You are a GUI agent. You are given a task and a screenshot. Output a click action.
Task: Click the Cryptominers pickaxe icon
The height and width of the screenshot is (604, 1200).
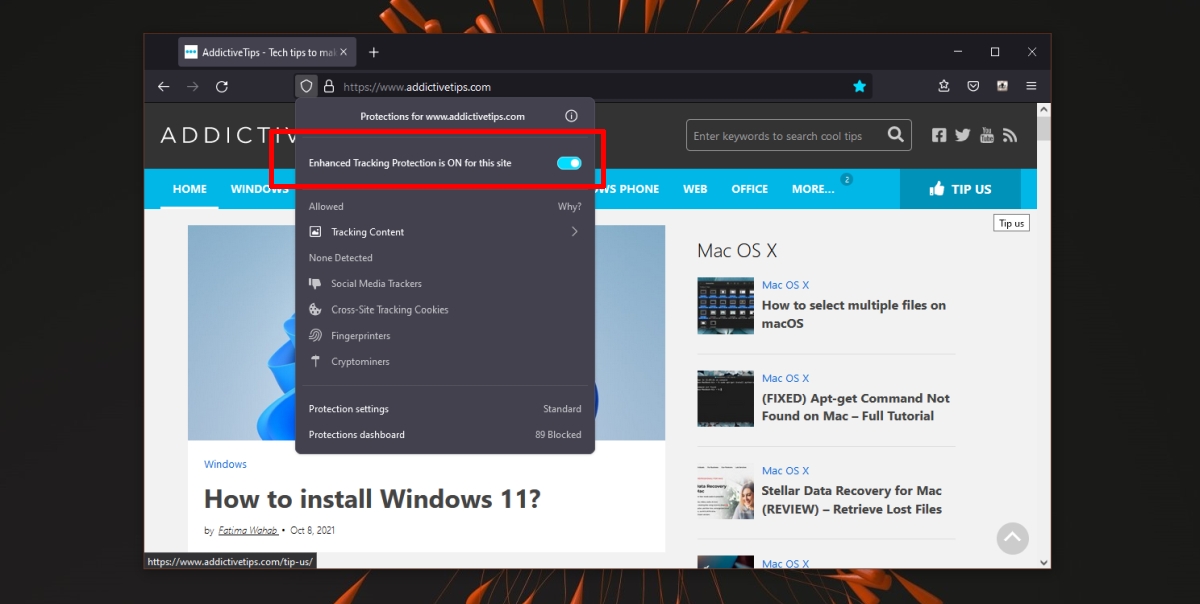point(315,362)
